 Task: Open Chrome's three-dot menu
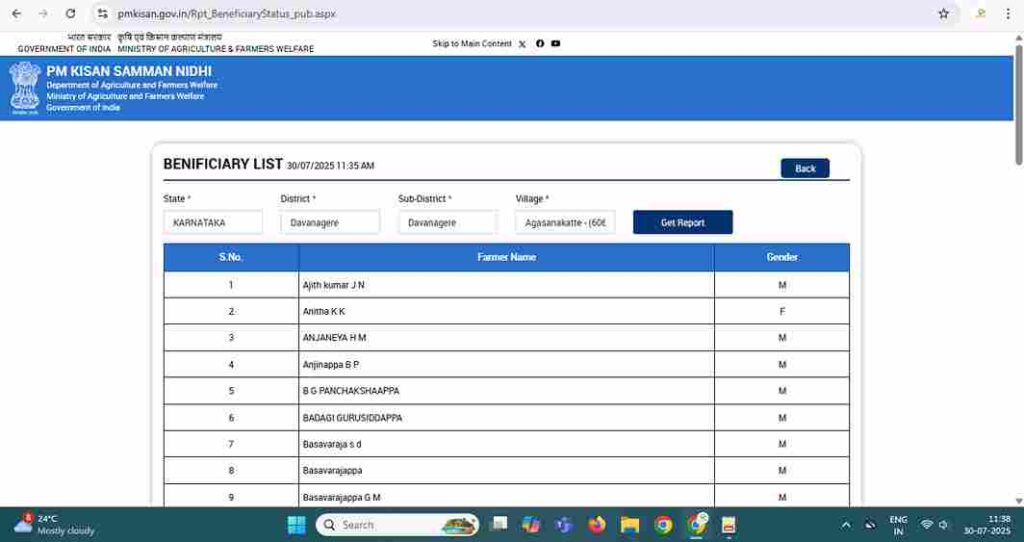pos(1008,14)
